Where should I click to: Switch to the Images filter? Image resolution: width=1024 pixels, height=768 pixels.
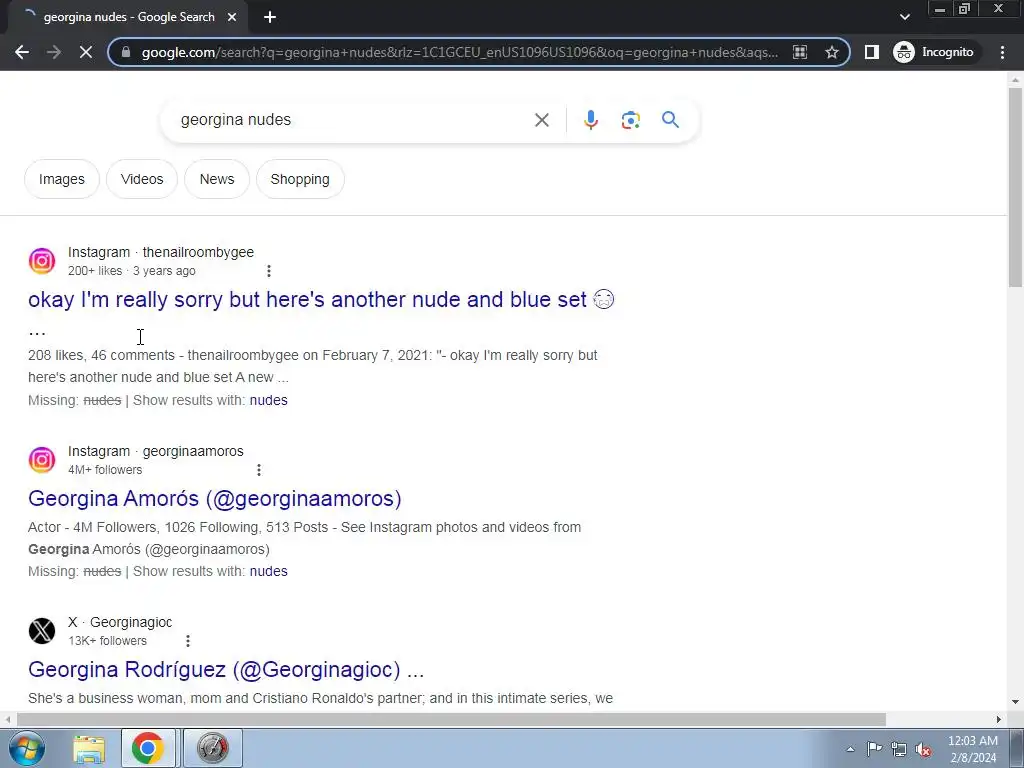tap(61, 179)
